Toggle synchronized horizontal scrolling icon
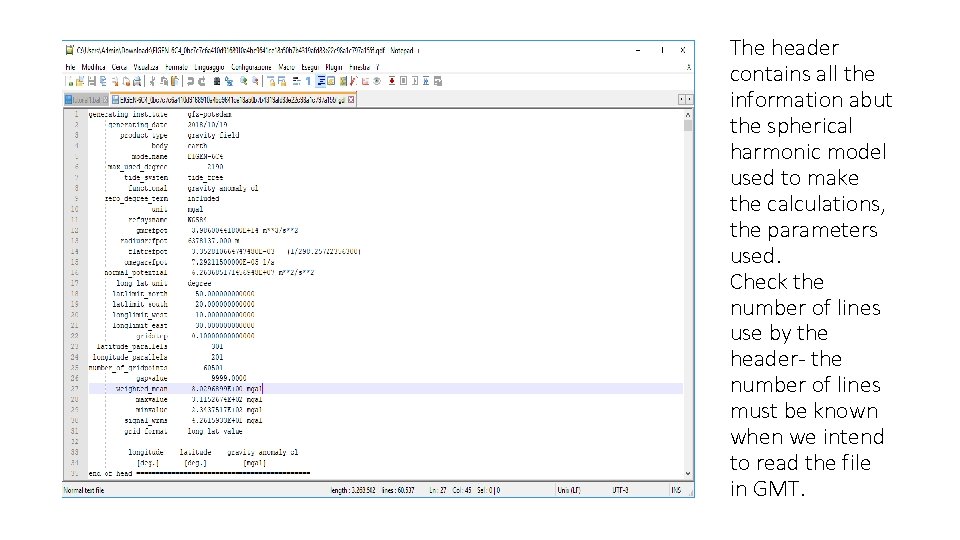Image resolution: width=960 pixels, height=540 pixels. point(282,81)
